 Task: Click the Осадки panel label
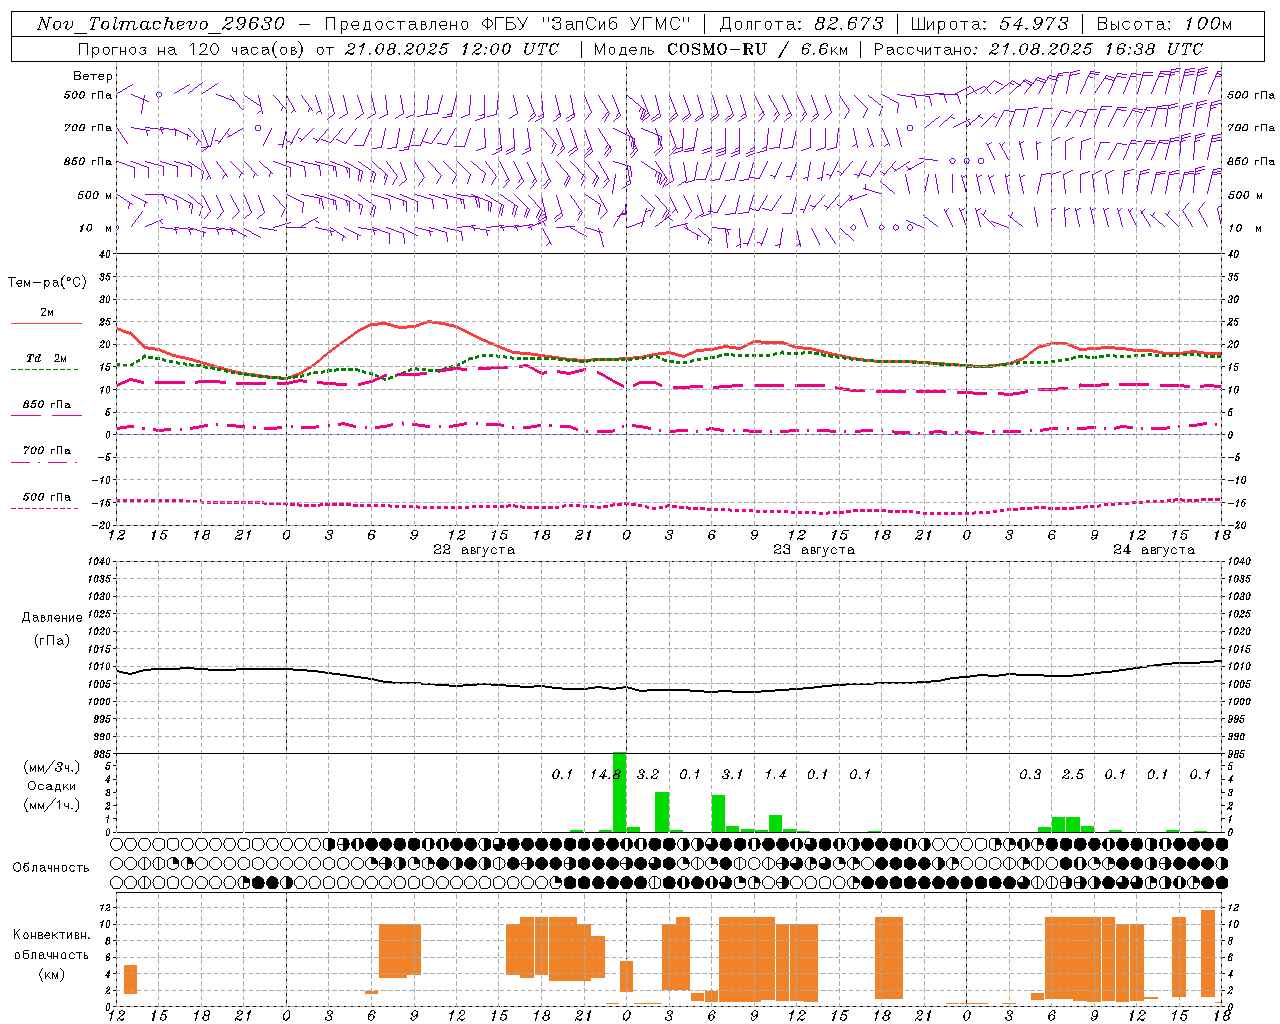tap(52, 786)
